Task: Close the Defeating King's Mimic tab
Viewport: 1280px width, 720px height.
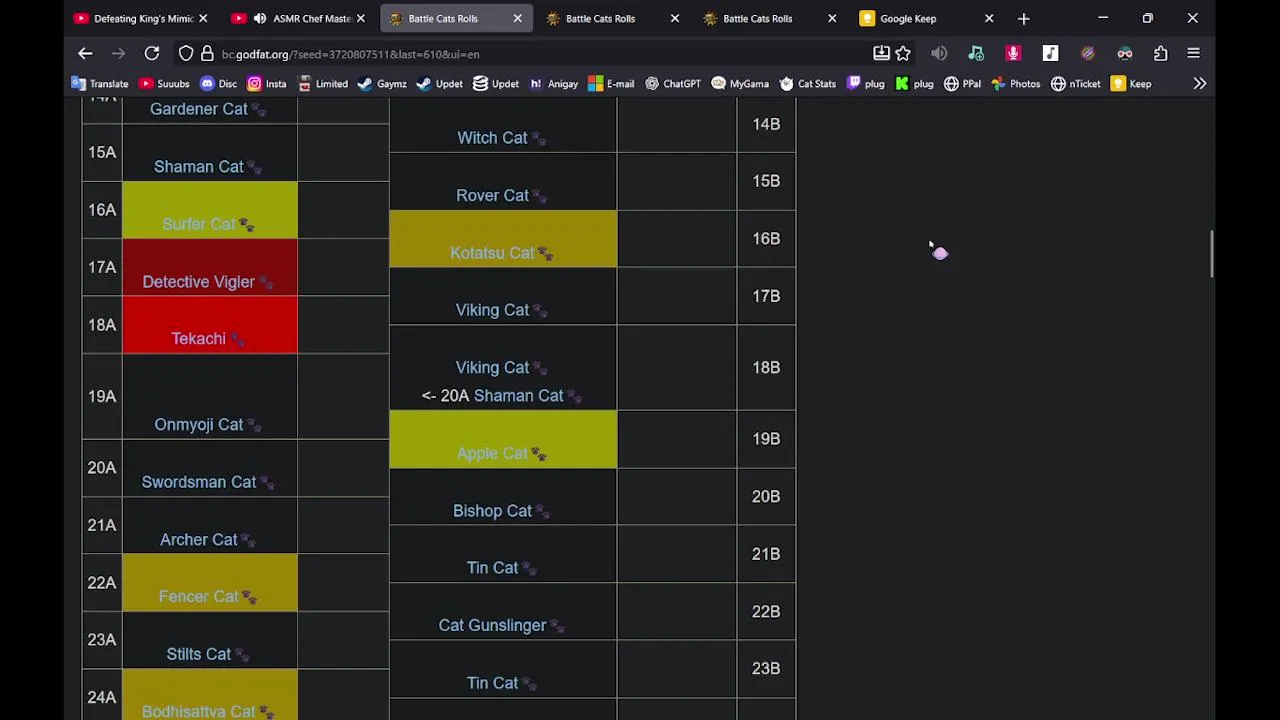Action: pyautogui.click(x=203, y=18)
